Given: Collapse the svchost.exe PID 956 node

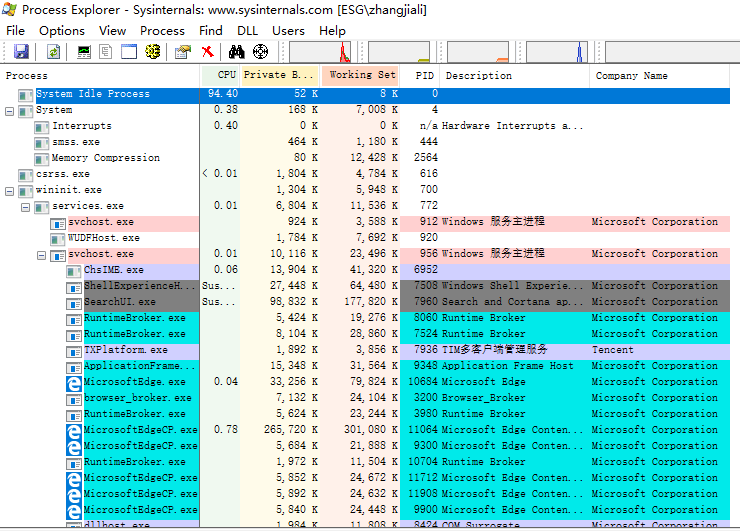Looking at the screenshot, I should click(42, 255).
